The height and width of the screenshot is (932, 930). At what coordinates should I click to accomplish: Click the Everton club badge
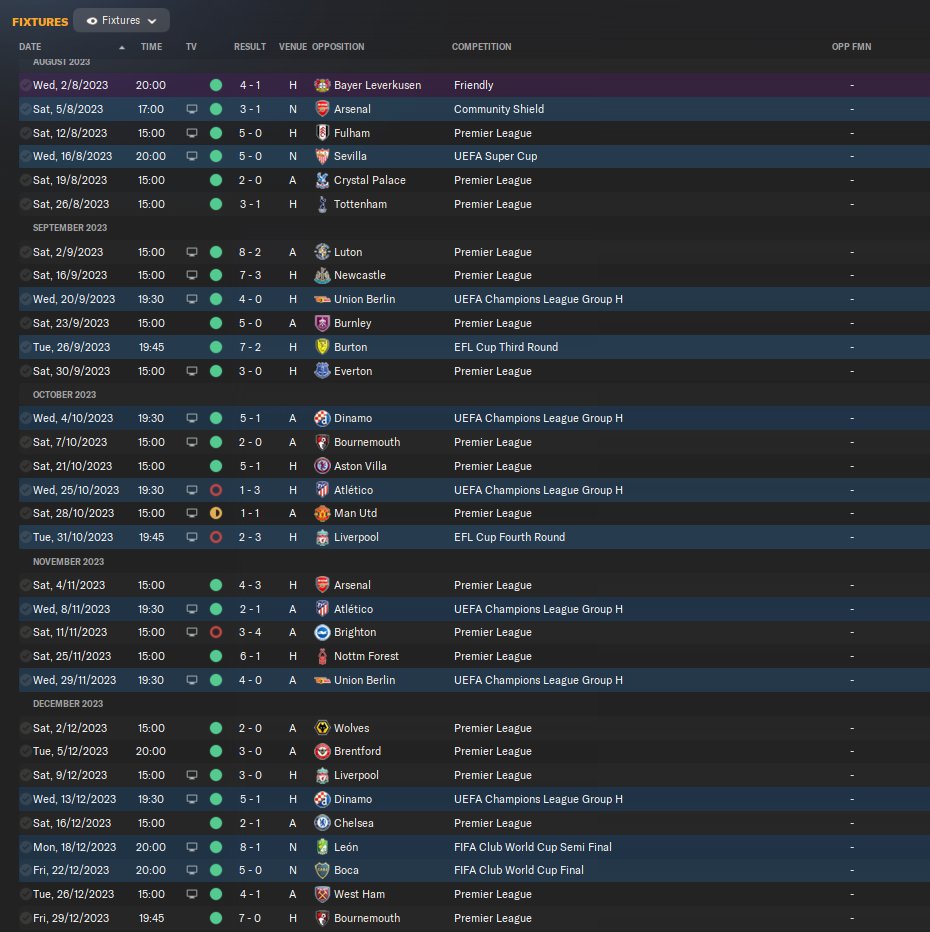coord(322,371)
